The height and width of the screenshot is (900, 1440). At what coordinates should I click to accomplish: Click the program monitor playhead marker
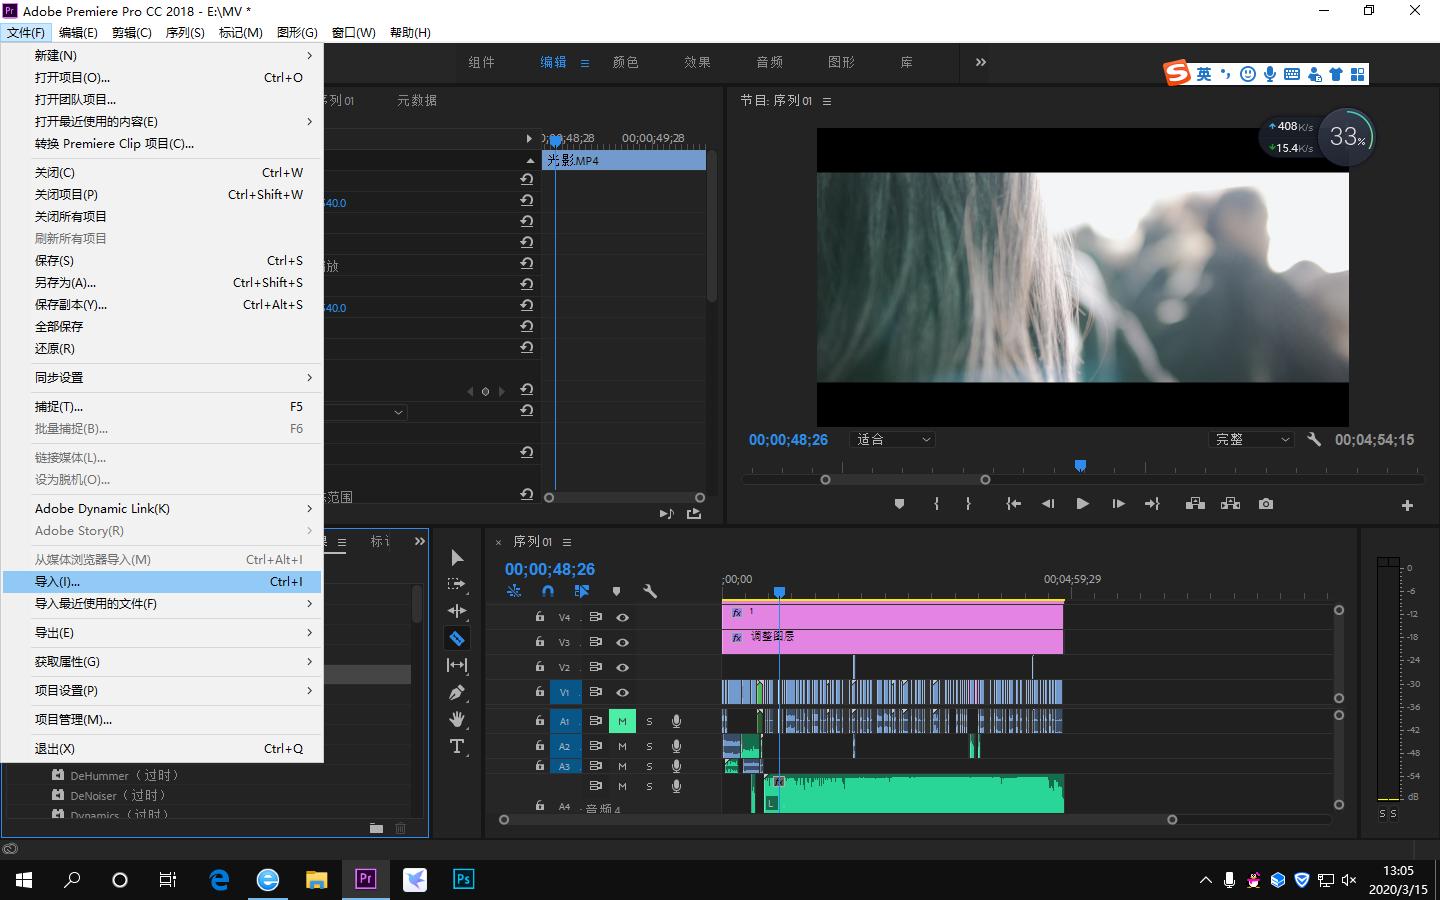[x=1080, y=466]
